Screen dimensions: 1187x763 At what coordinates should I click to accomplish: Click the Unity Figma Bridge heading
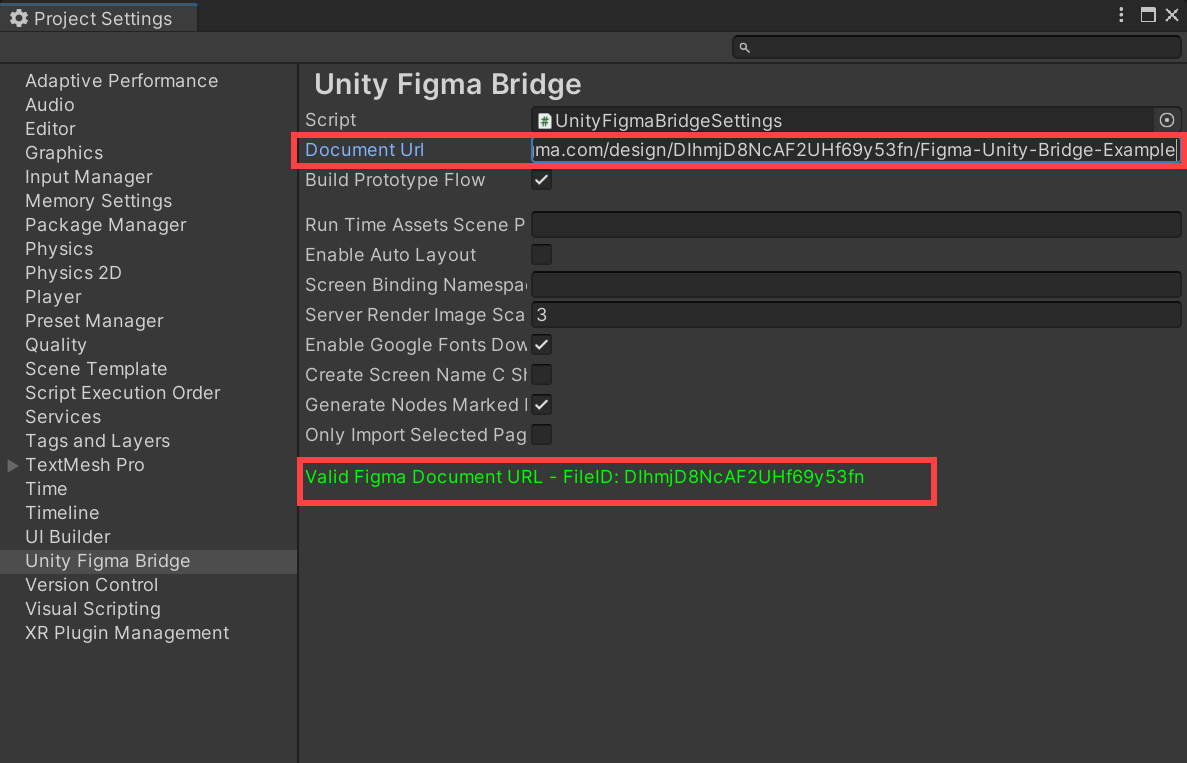[x=447, y=84]
